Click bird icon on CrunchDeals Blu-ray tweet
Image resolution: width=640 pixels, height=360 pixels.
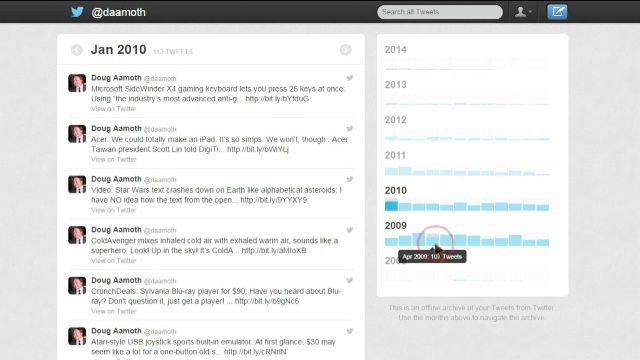(350, 280)
